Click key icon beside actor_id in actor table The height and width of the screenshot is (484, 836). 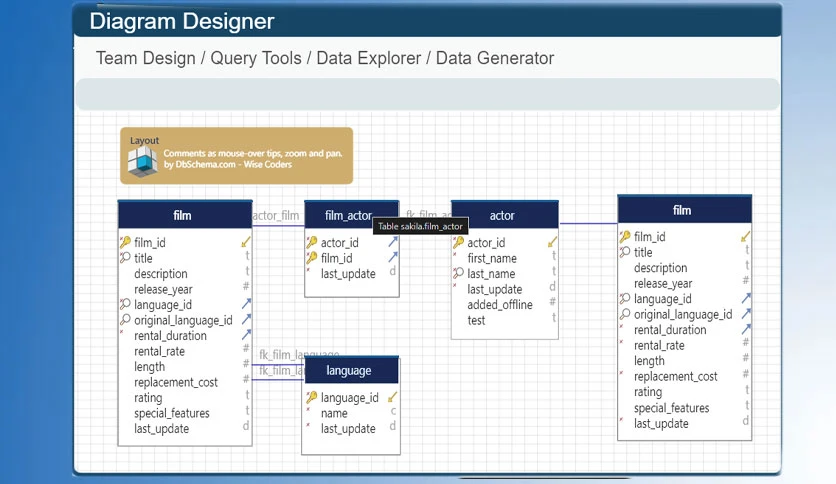point(459,243)
